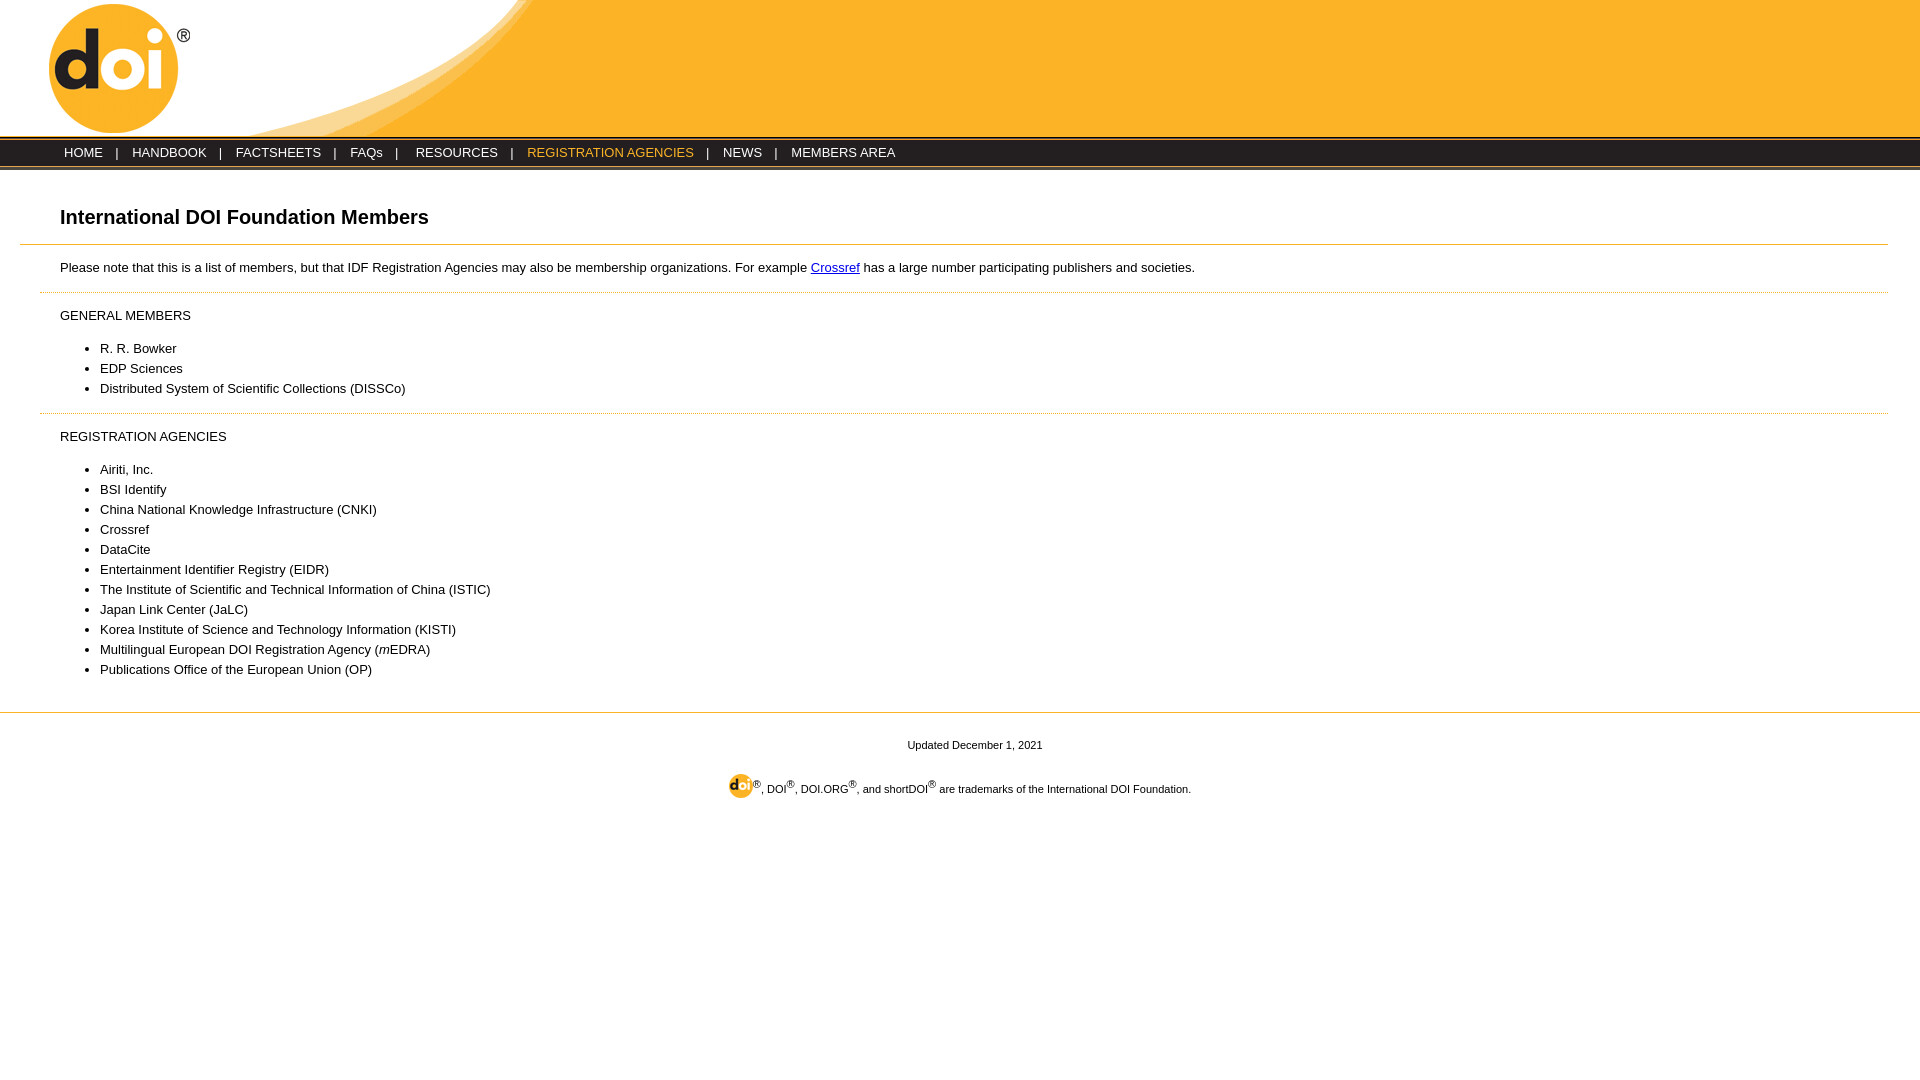The image size is (1920, 1080).
Task: Follow the Crossref hyperlink in the note
Action: pyautogui.click(x=835, y=268)
